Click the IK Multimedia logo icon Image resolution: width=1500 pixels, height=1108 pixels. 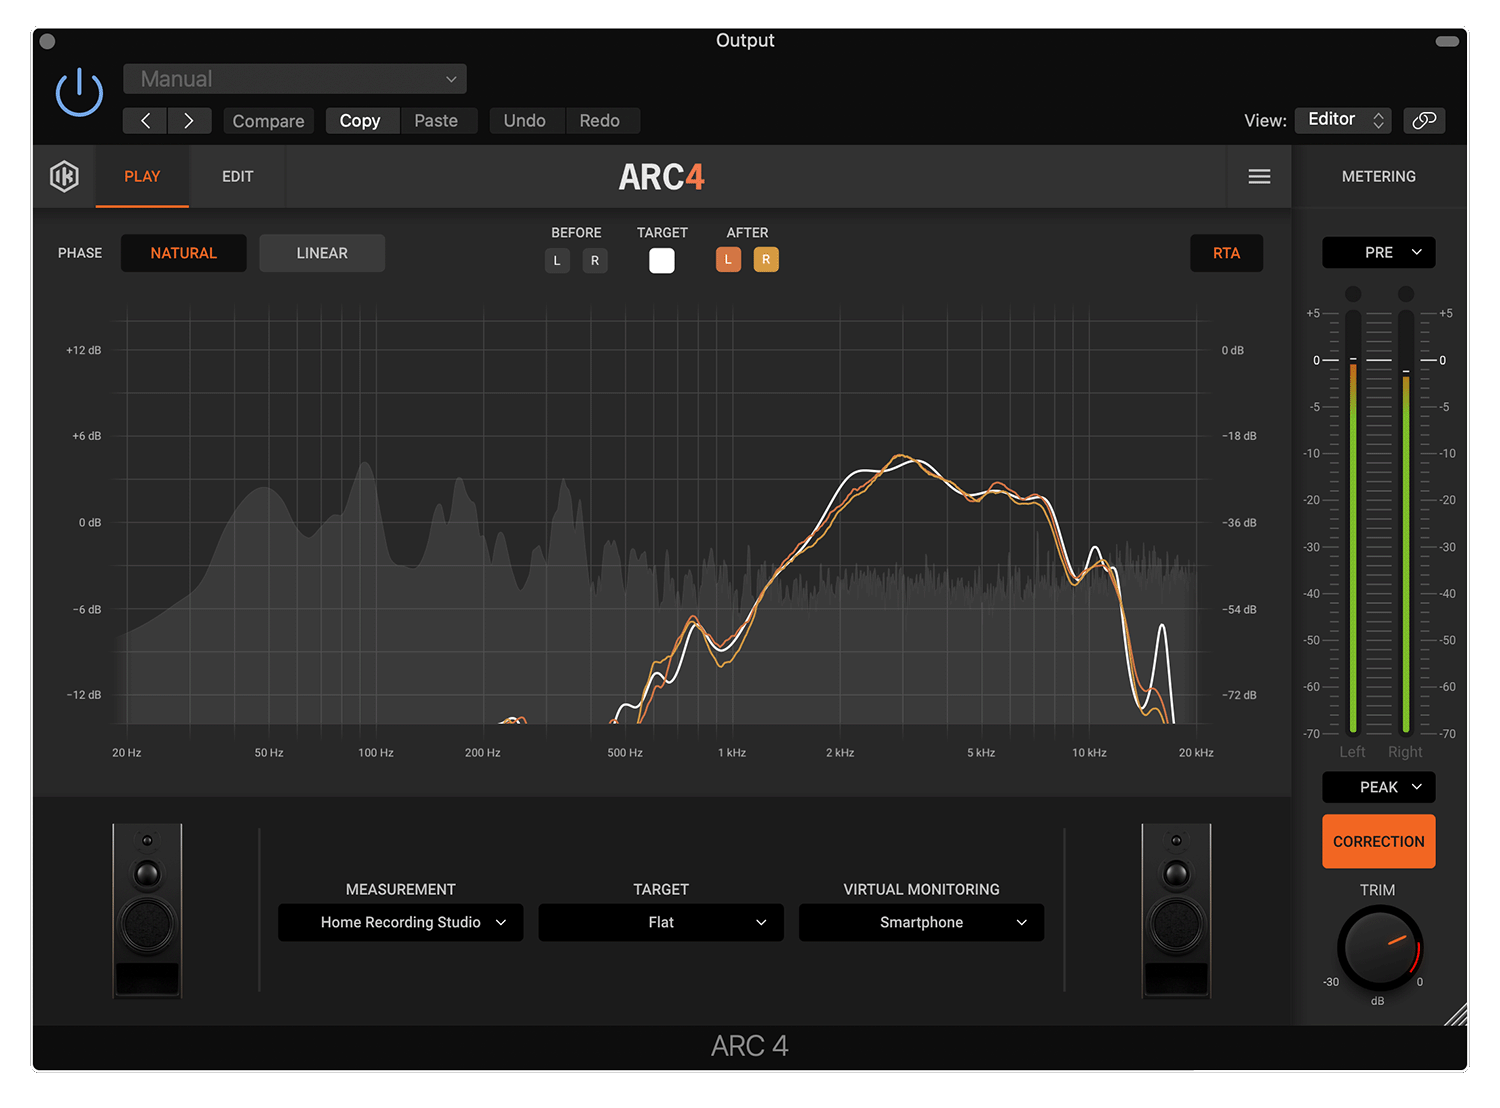[64, 176]
